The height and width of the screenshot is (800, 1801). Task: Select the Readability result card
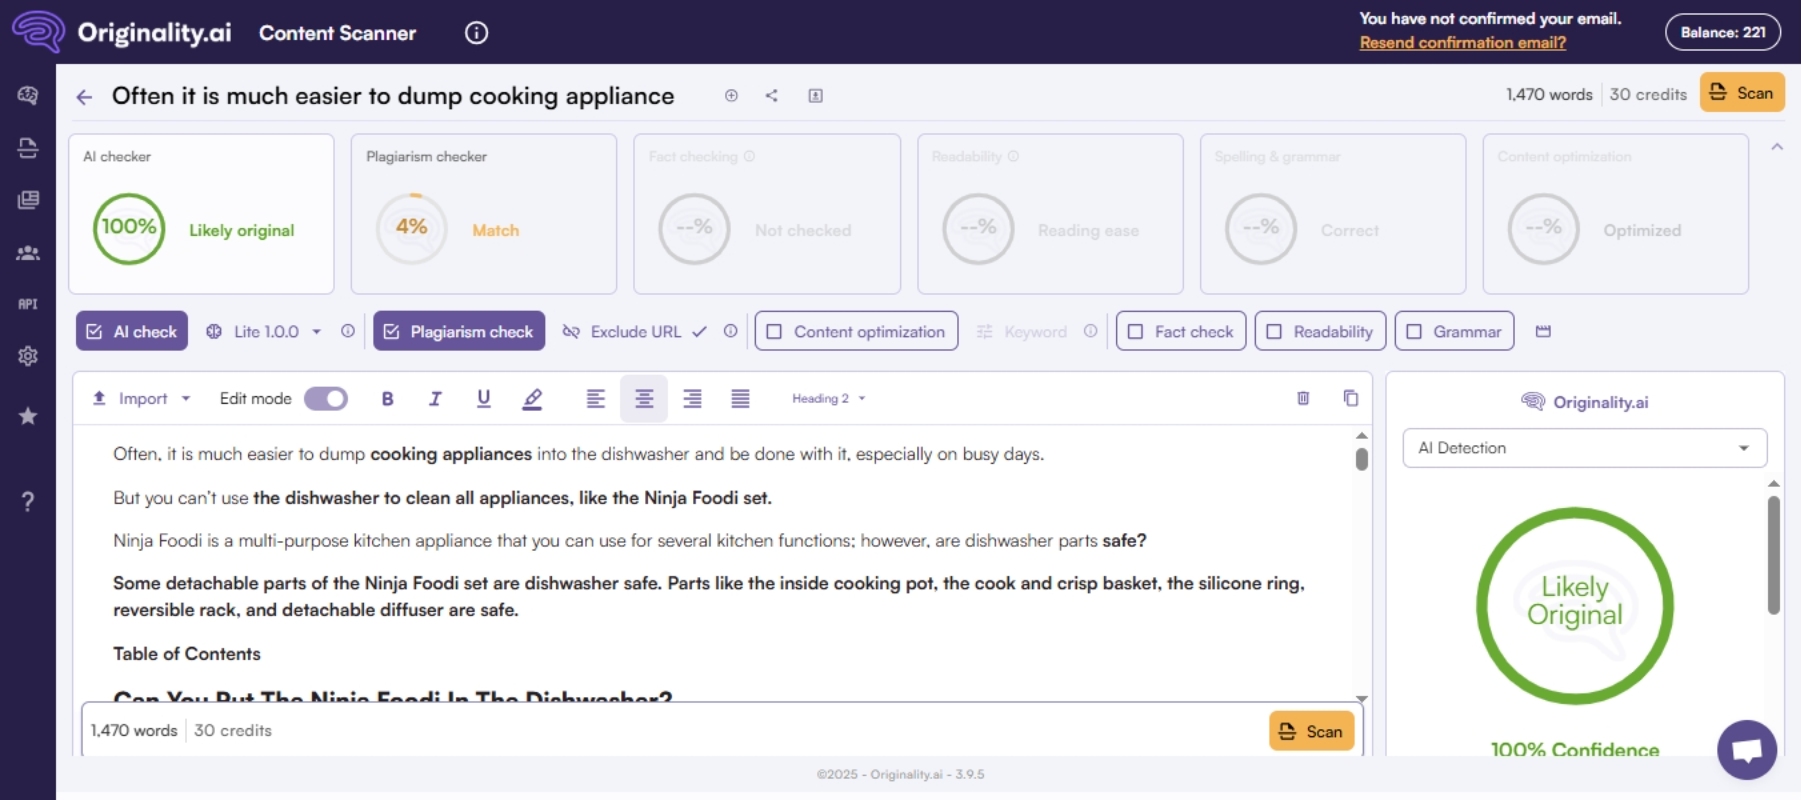click(x=1050, y=214)
